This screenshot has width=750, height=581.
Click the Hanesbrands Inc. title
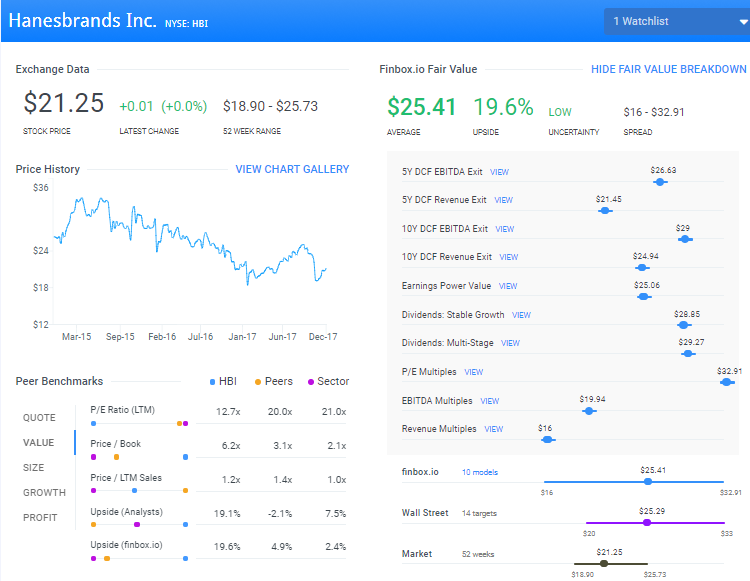pos(82,21)
